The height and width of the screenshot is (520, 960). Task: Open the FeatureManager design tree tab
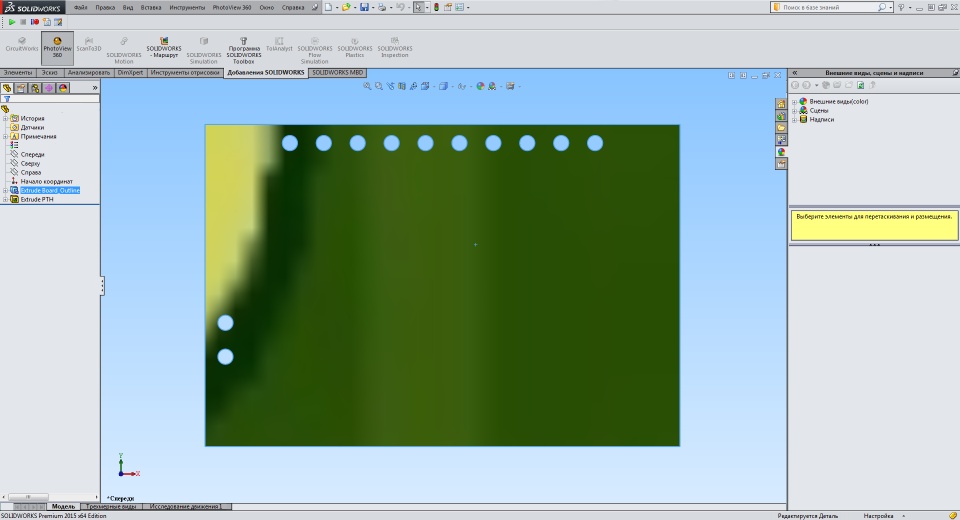click(7, 88)
